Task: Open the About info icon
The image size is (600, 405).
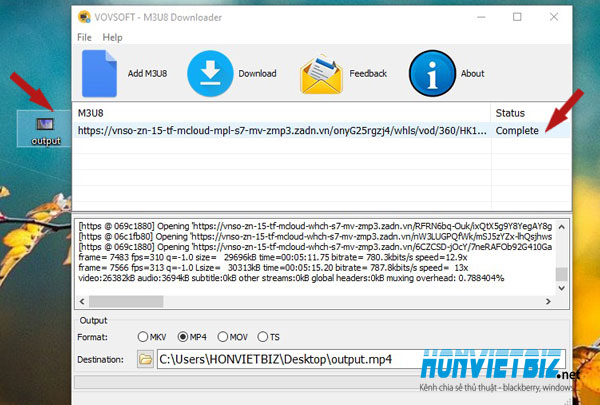Action: (432, 73)
